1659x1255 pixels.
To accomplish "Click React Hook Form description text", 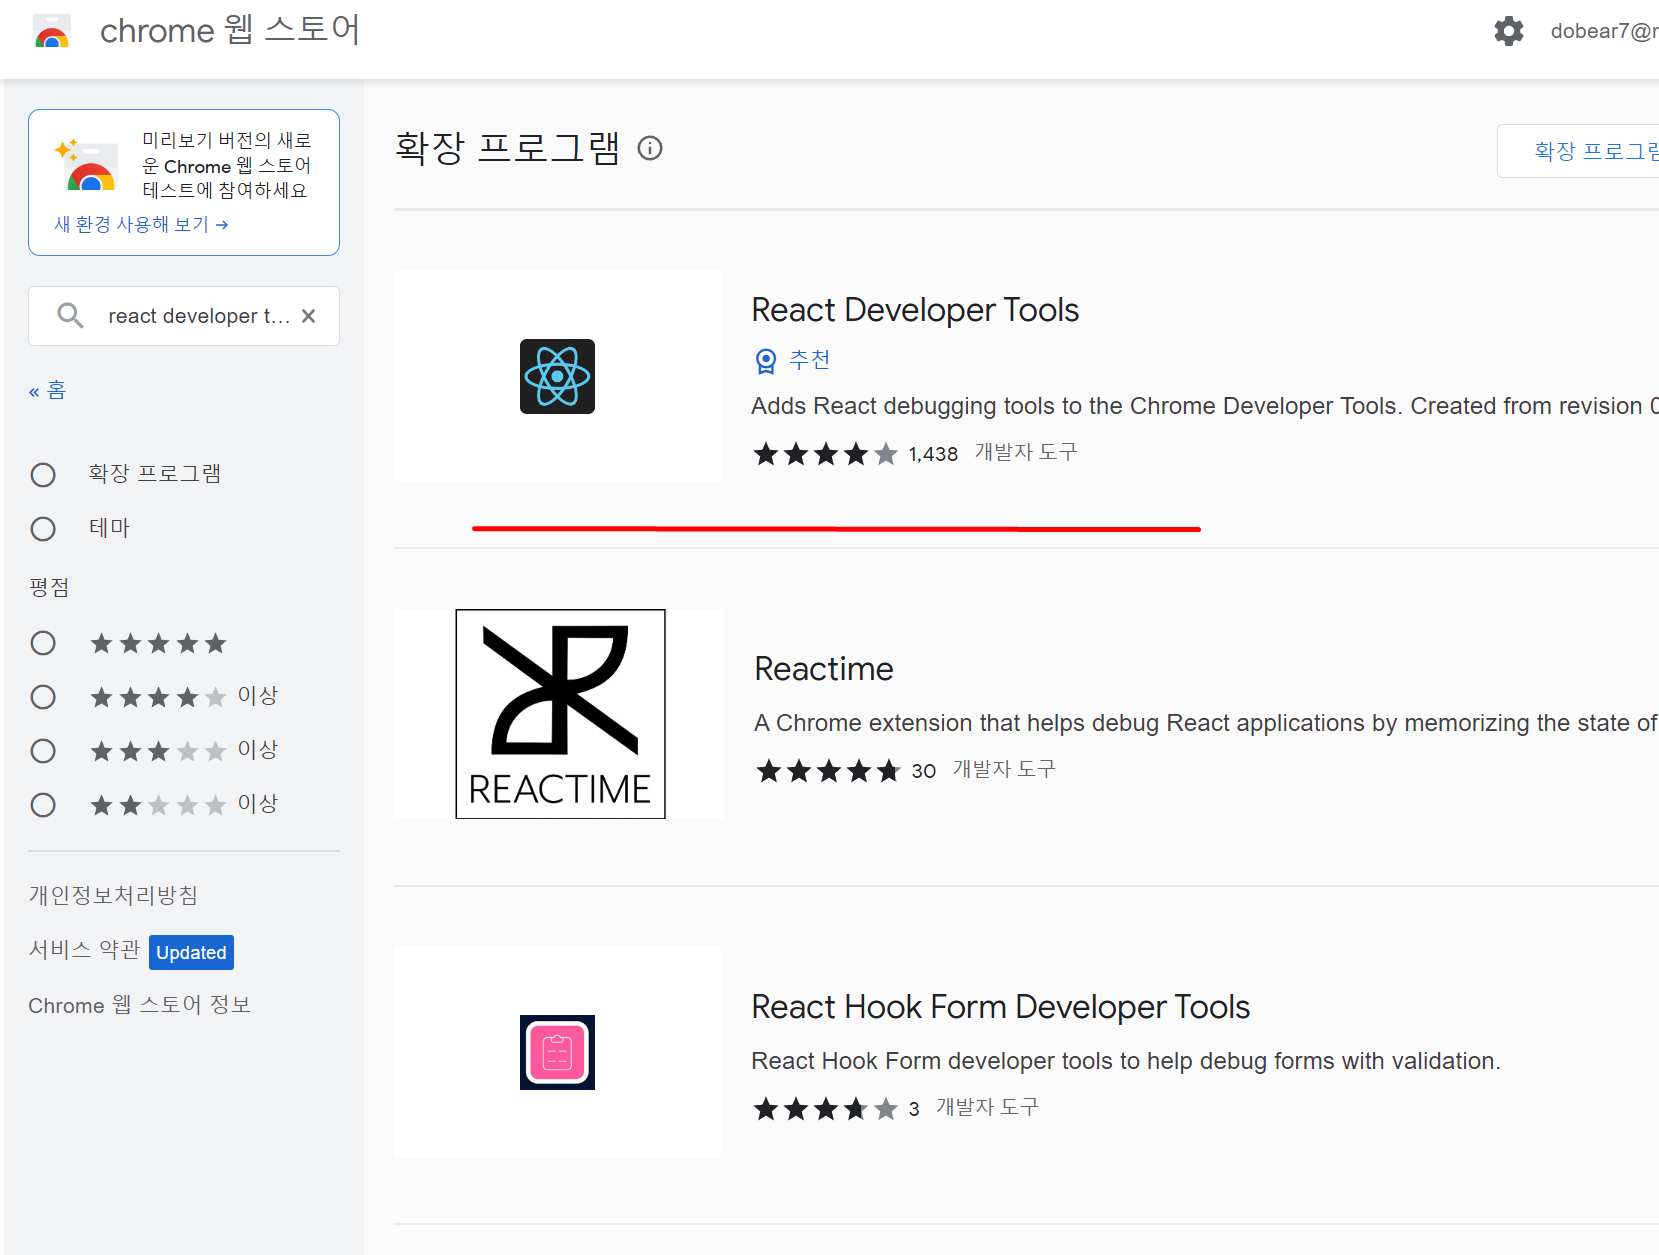I will pyautogui.click(x=1126, y=1061).
